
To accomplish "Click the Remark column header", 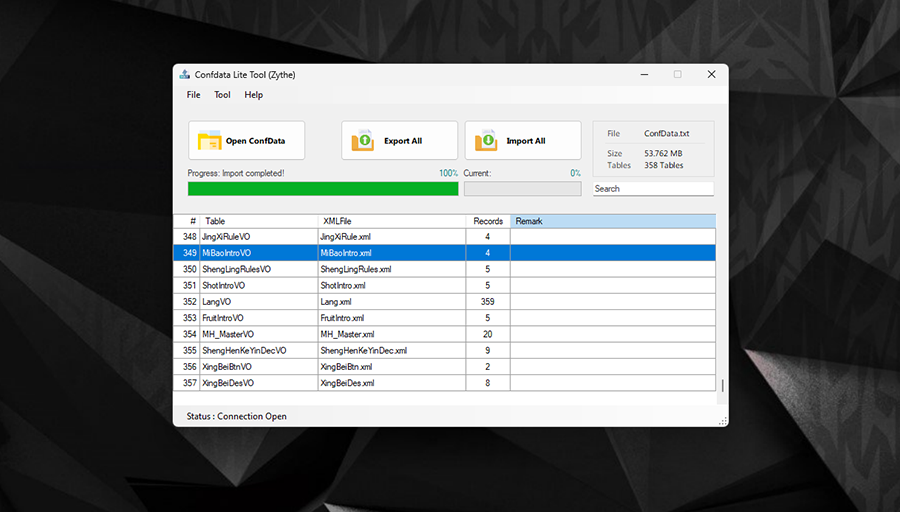I will tap(612, 221).
